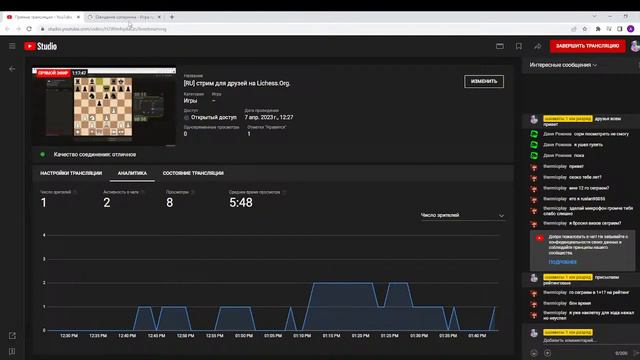Click the share arrow icon in Studio header
Image resolution: width=640 pixels, height=360 pixels.
pyautogui.click(x=538, y=46)
